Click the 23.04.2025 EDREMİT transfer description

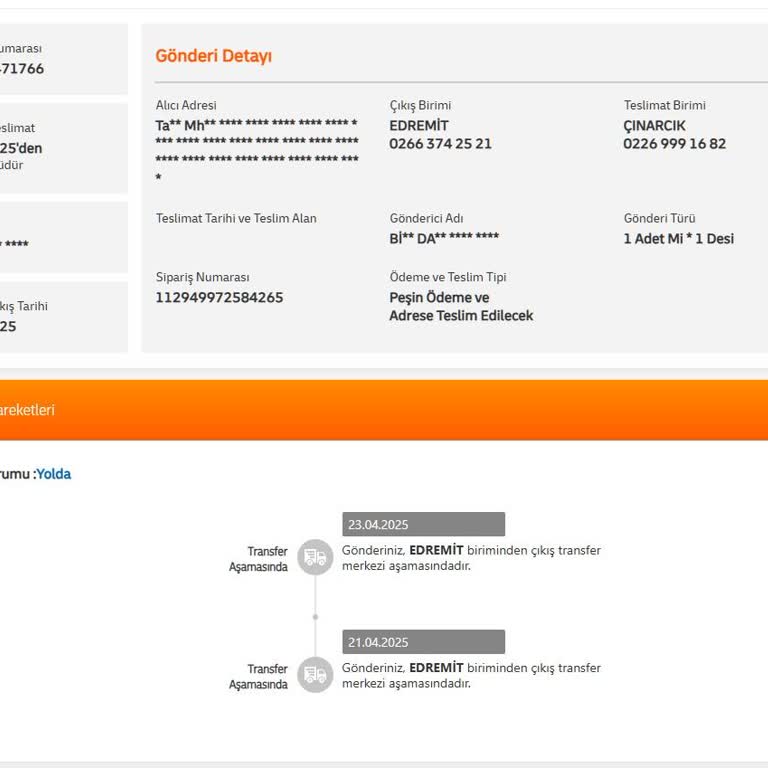point(471,558)
